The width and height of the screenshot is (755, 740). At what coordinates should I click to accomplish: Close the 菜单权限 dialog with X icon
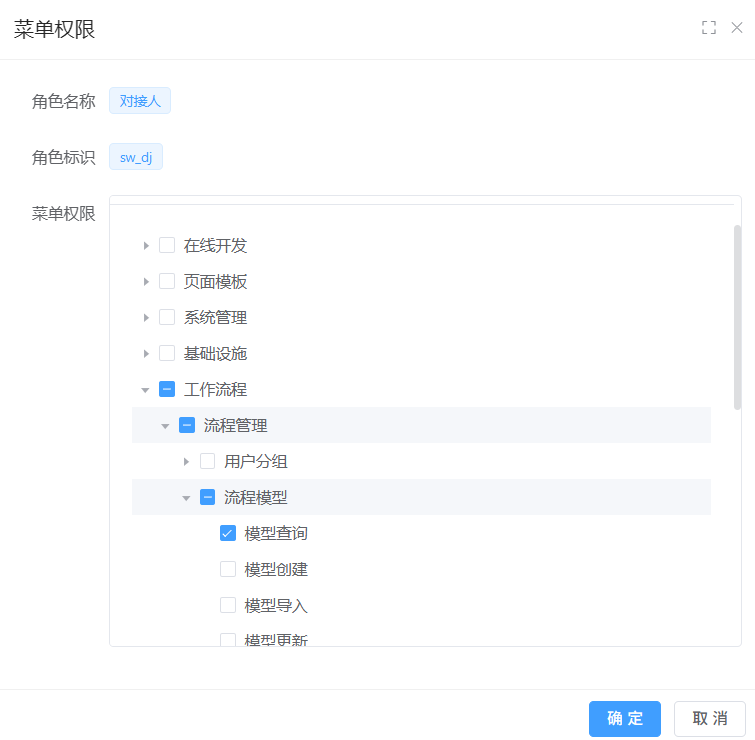click(737, 28)
